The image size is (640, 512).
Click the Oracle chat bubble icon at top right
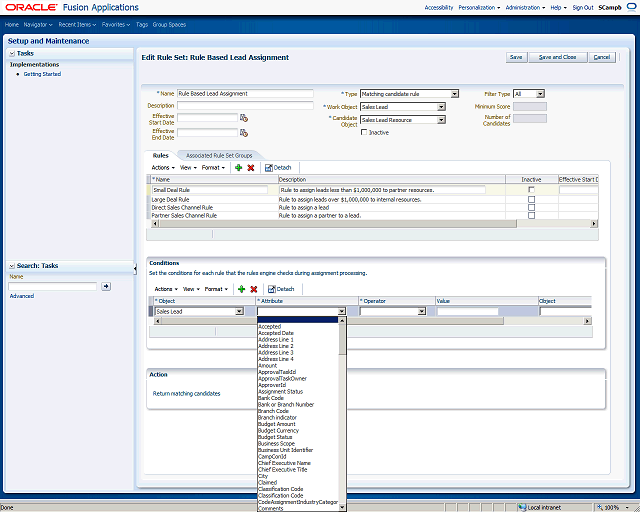[631, 7]
